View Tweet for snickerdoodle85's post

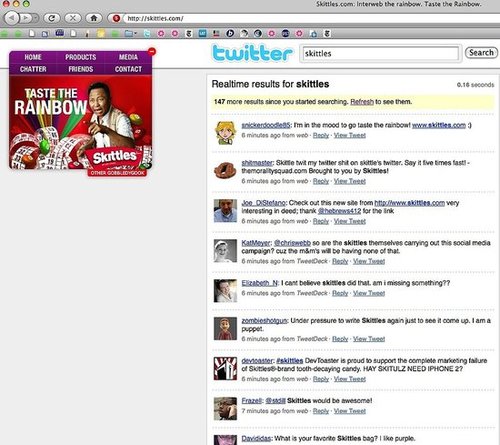point(350,135)
